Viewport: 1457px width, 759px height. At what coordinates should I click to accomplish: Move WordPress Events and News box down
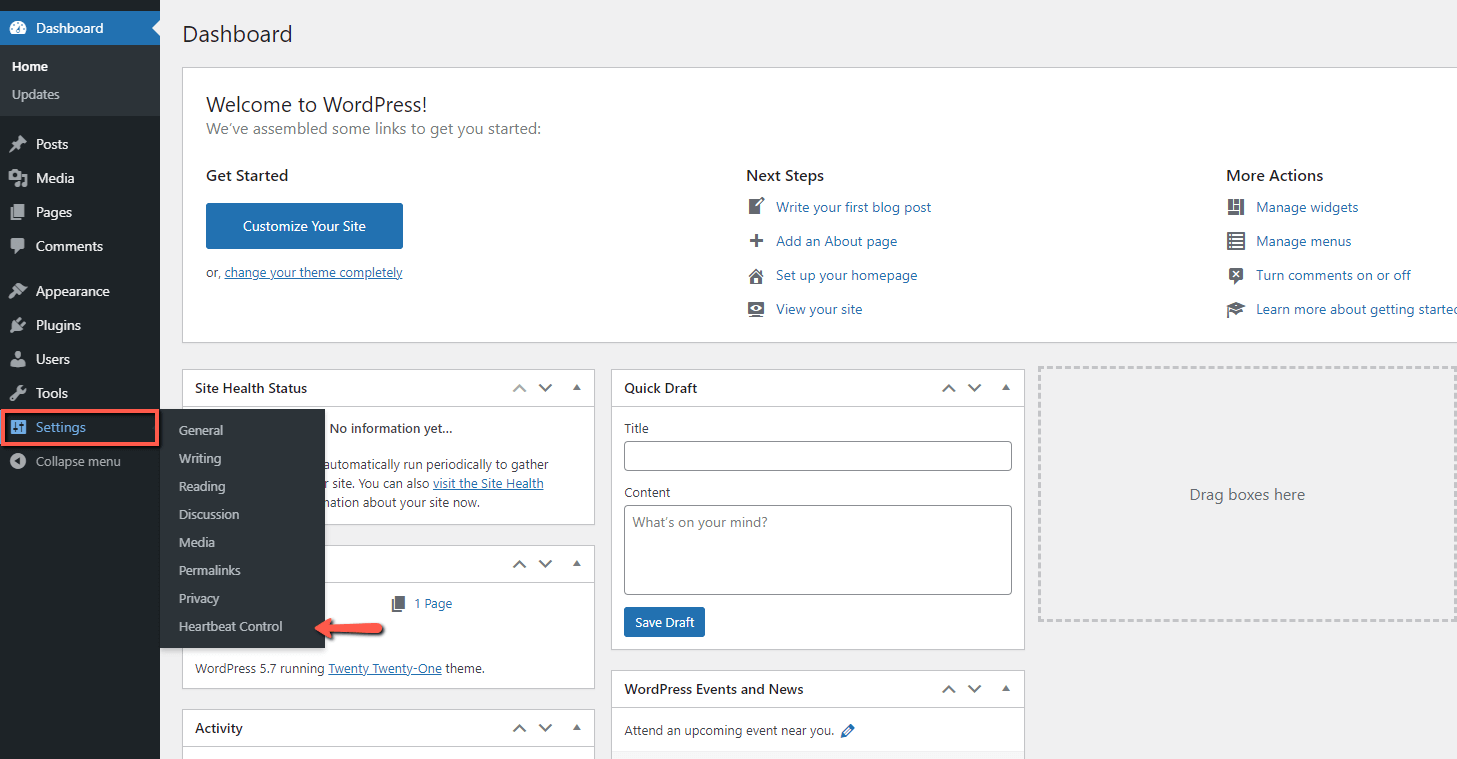point(975,689)
